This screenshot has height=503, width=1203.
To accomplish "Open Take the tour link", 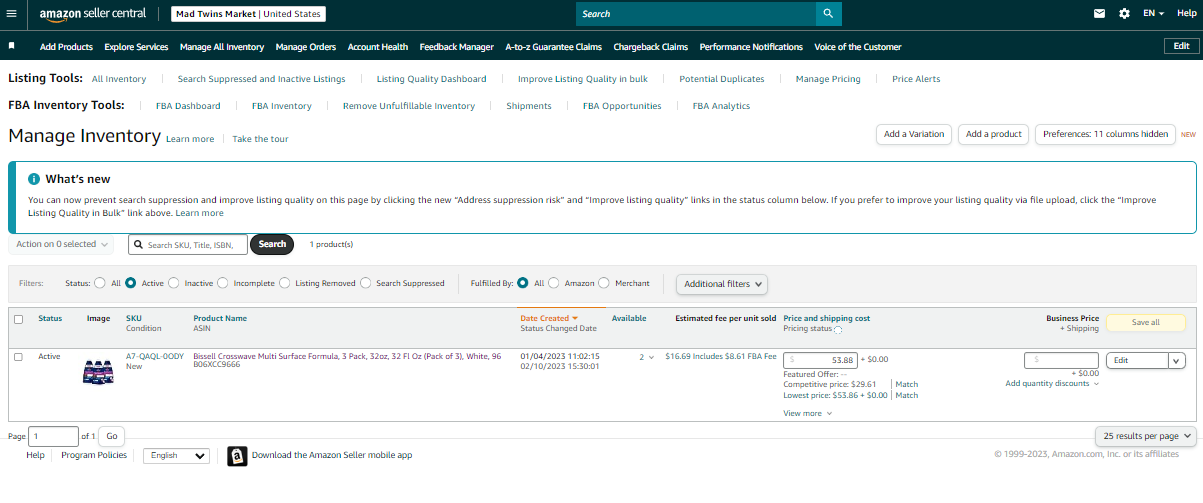I will [x=260, y=139].
